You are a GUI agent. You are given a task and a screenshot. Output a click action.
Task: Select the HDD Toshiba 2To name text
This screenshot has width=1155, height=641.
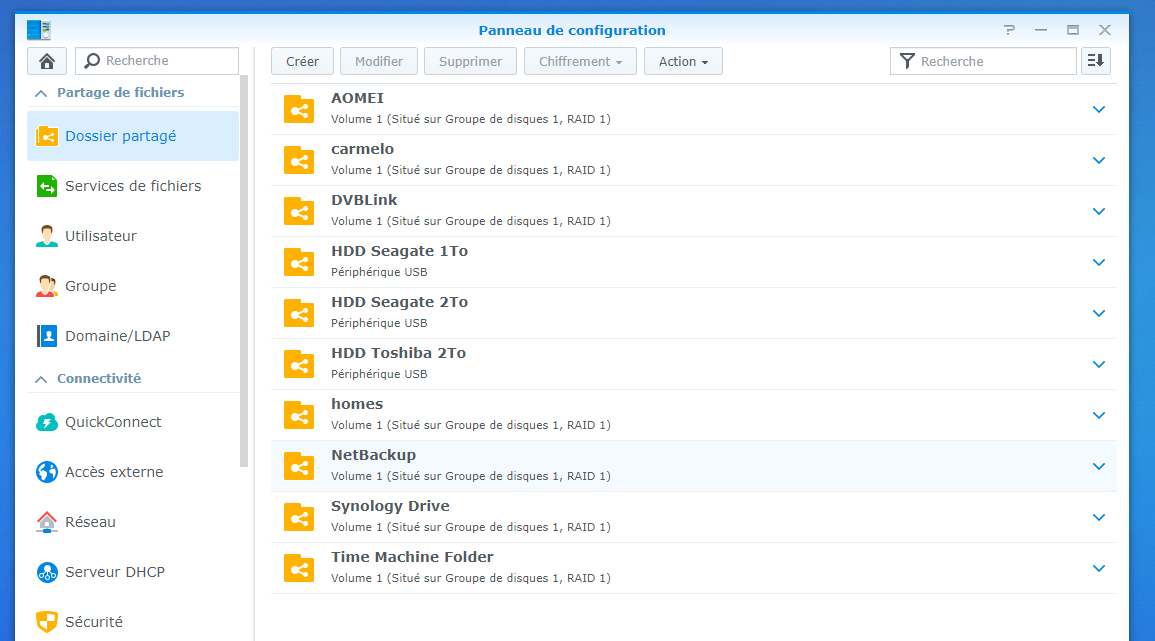[x=399, y=353]
